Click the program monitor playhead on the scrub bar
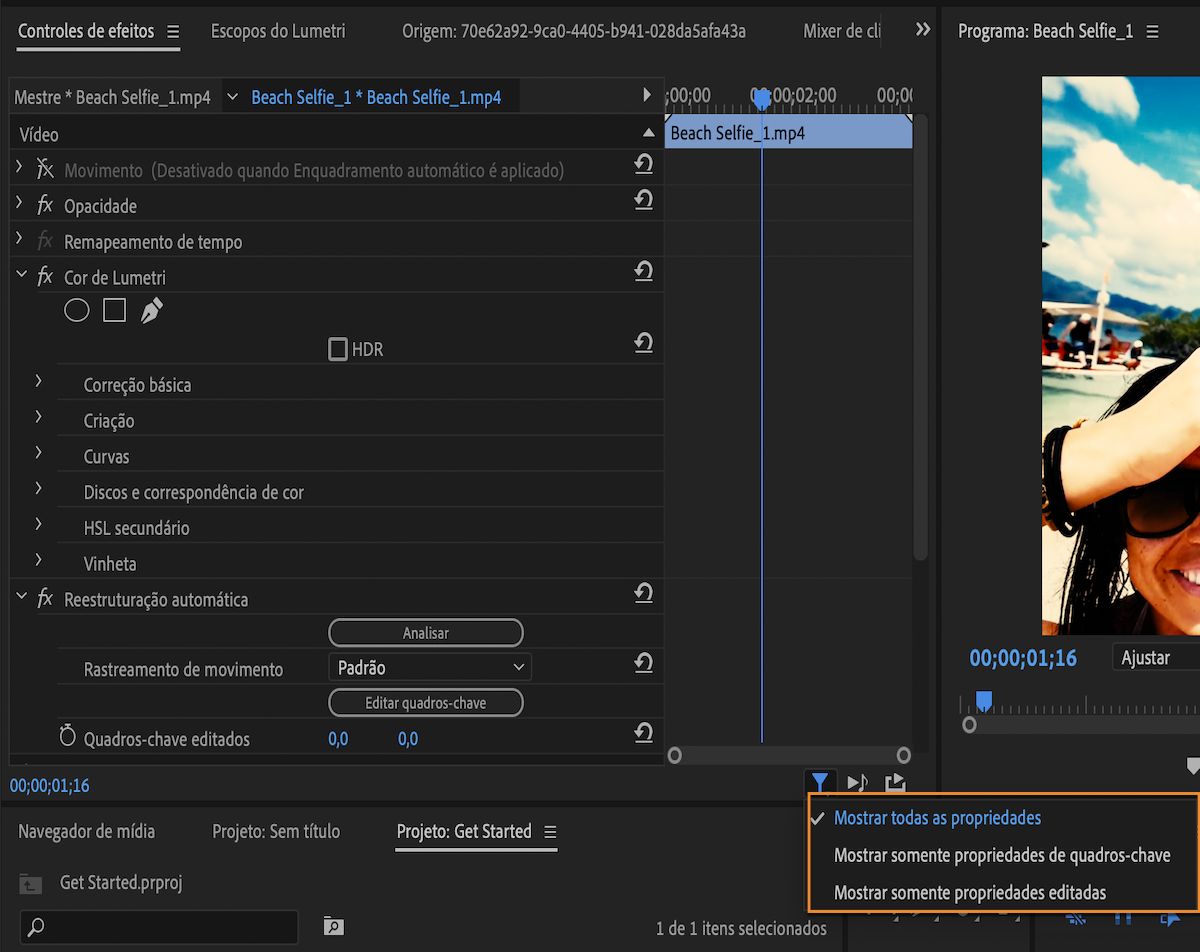The image size is (1200, 952). tap(984, 701)
